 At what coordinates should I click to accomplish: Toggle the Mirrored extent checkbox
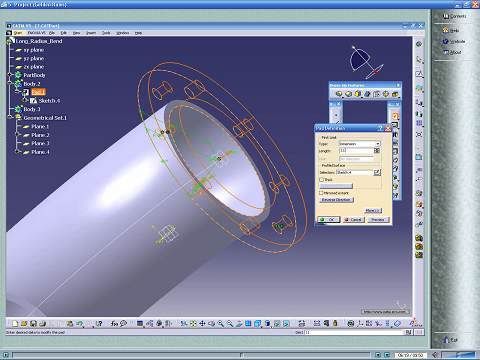click(x=322, y=193)
